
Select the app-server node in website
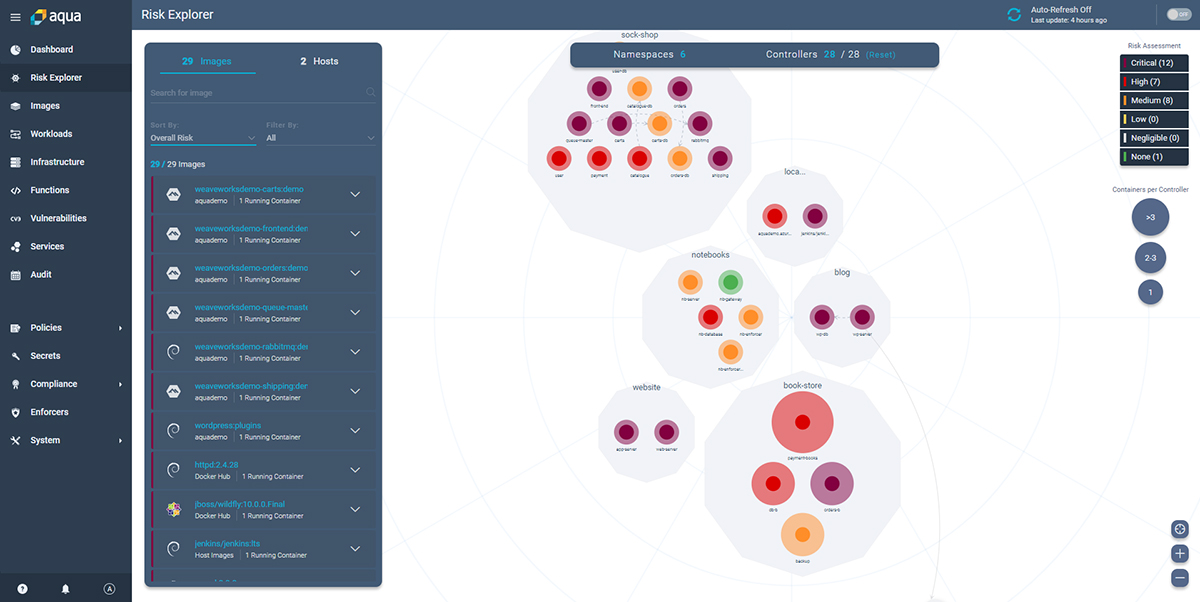(627, 433)
